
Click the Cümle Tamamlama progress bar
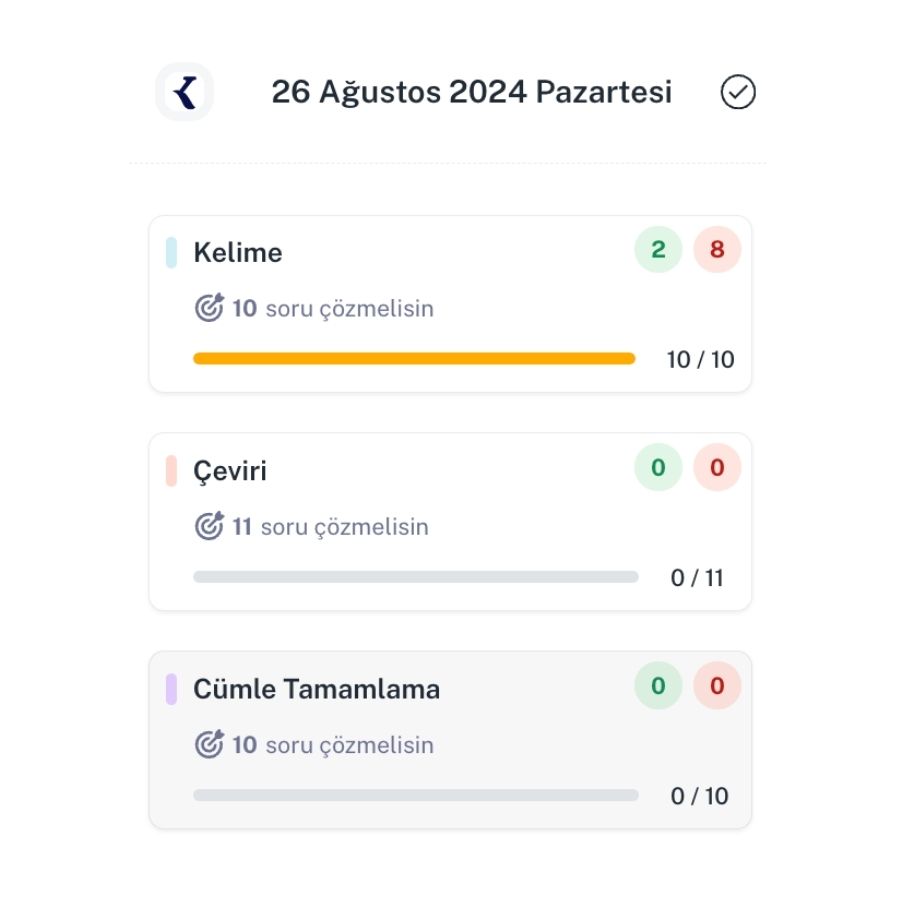[x=416, y=795]
